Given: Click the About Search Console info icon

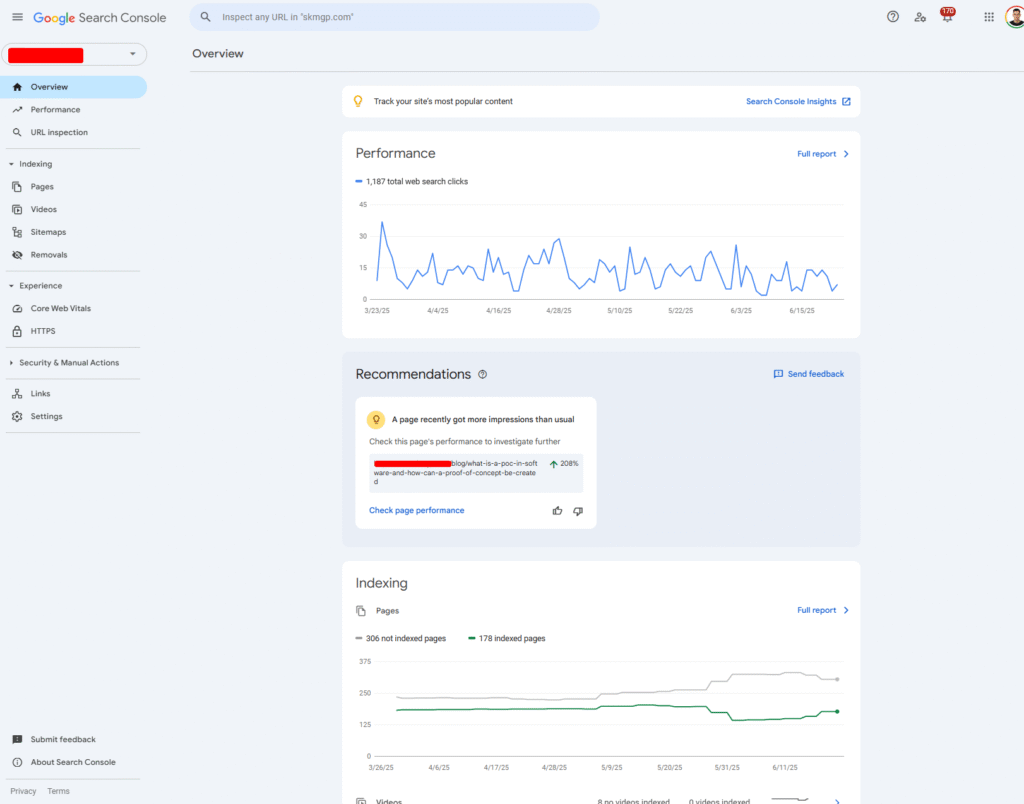Looking at the screenshot, I should click(x=17, y=762).
